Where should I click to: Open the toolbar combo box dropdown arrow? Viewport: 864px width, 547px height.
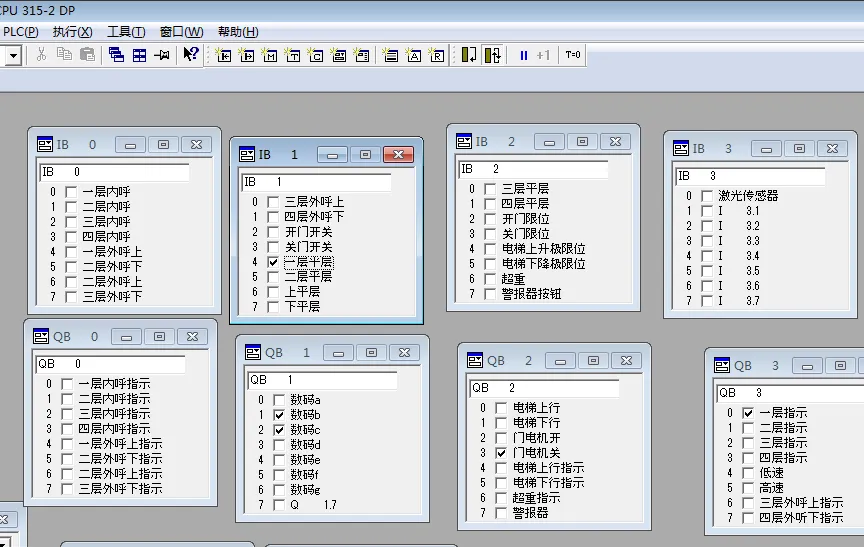13,55
